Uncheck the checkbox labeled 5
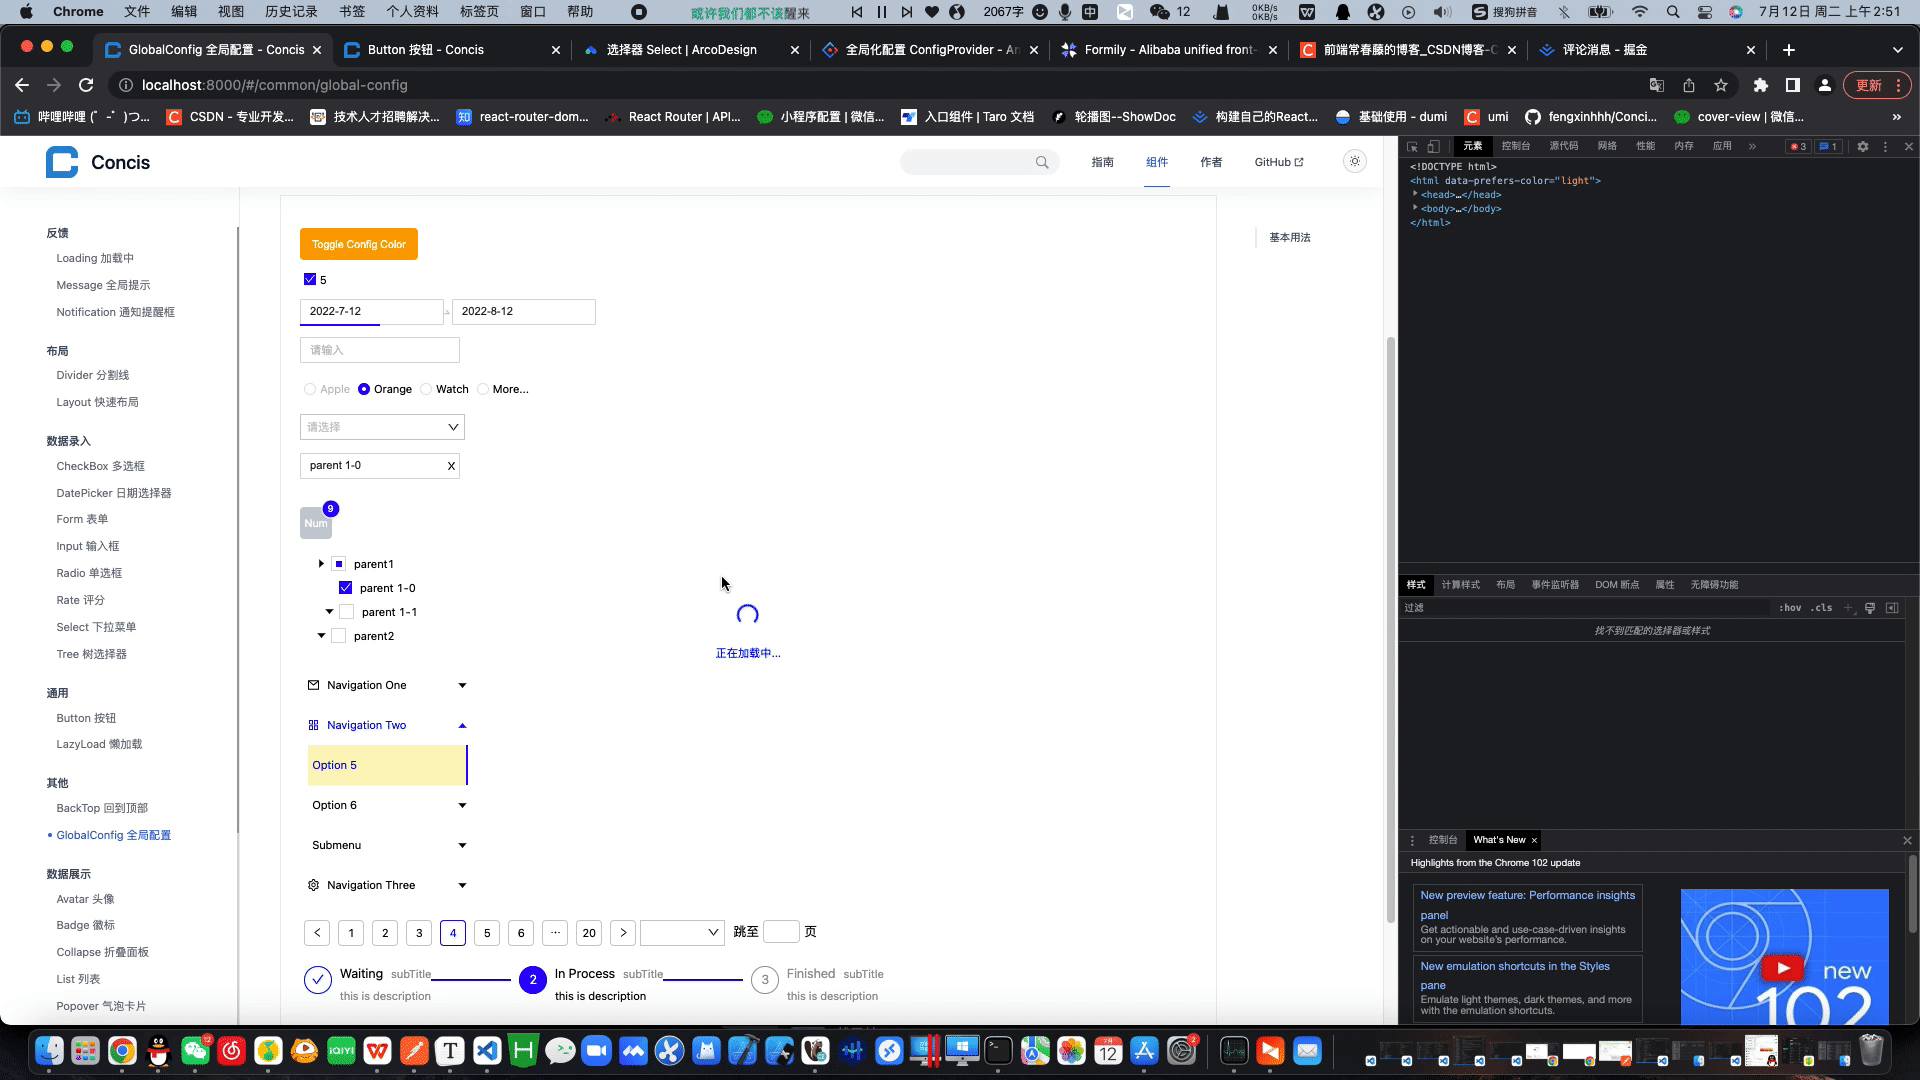 pyautogui.click(x=310, y=280)
